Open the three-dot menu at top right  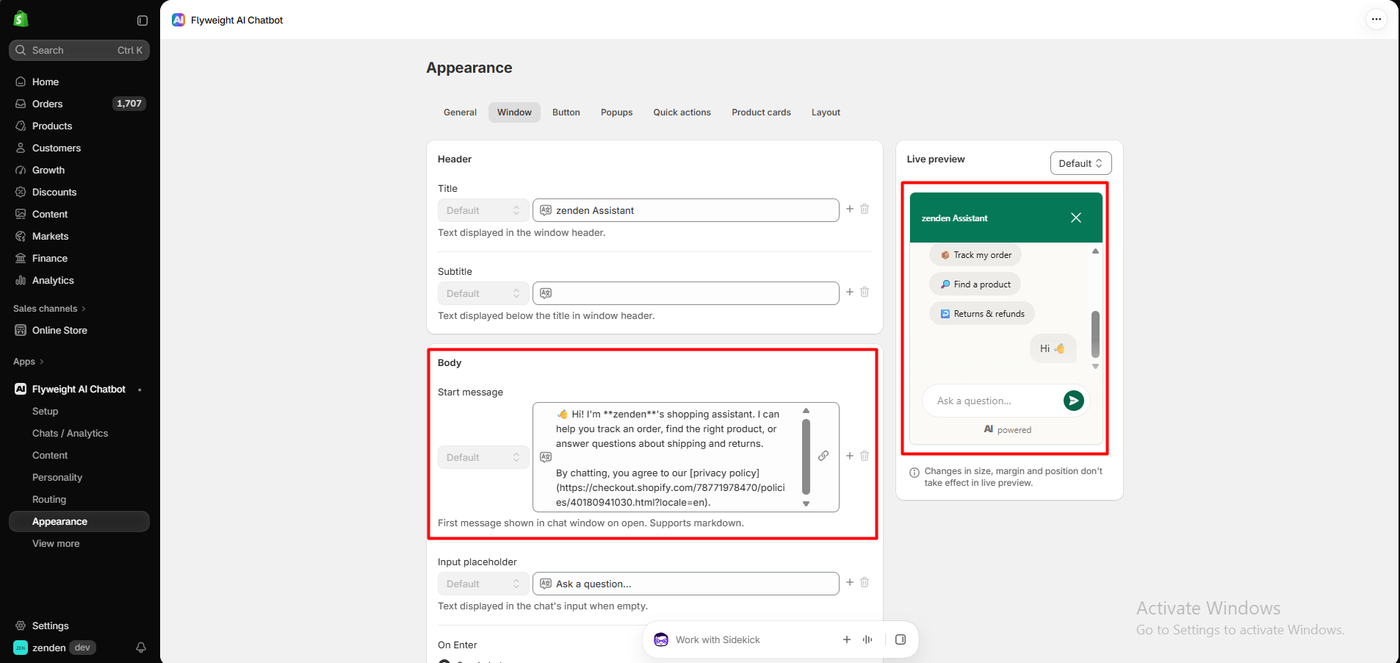click(x=1375, y=19)
